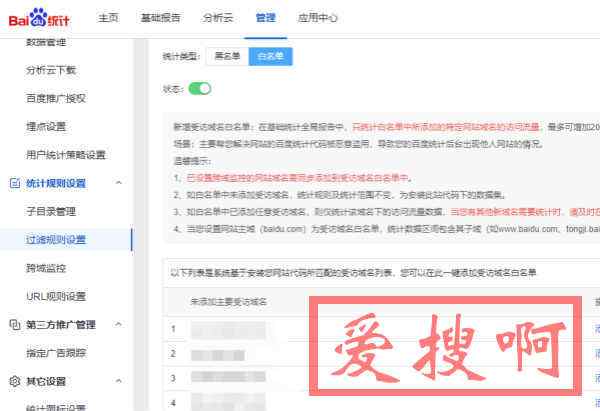The image size is (600, 411).
Task: Open 百度推广授权 in the sidebar
Action: [56, 98]
